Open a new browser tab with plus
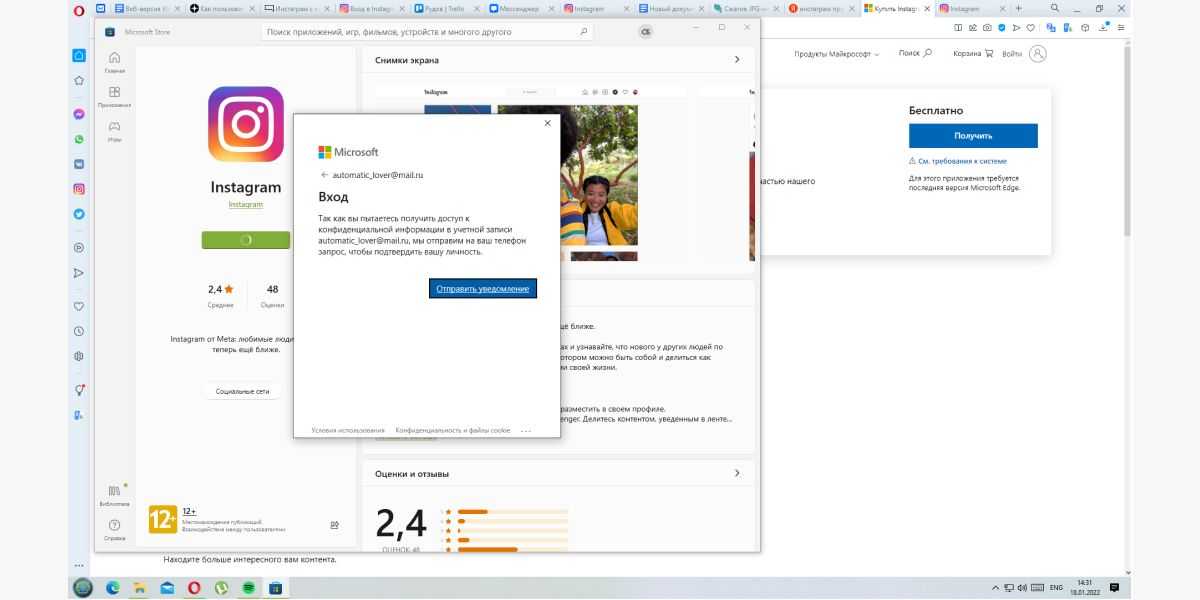1200x600 pixels. tap(1018, 8)
